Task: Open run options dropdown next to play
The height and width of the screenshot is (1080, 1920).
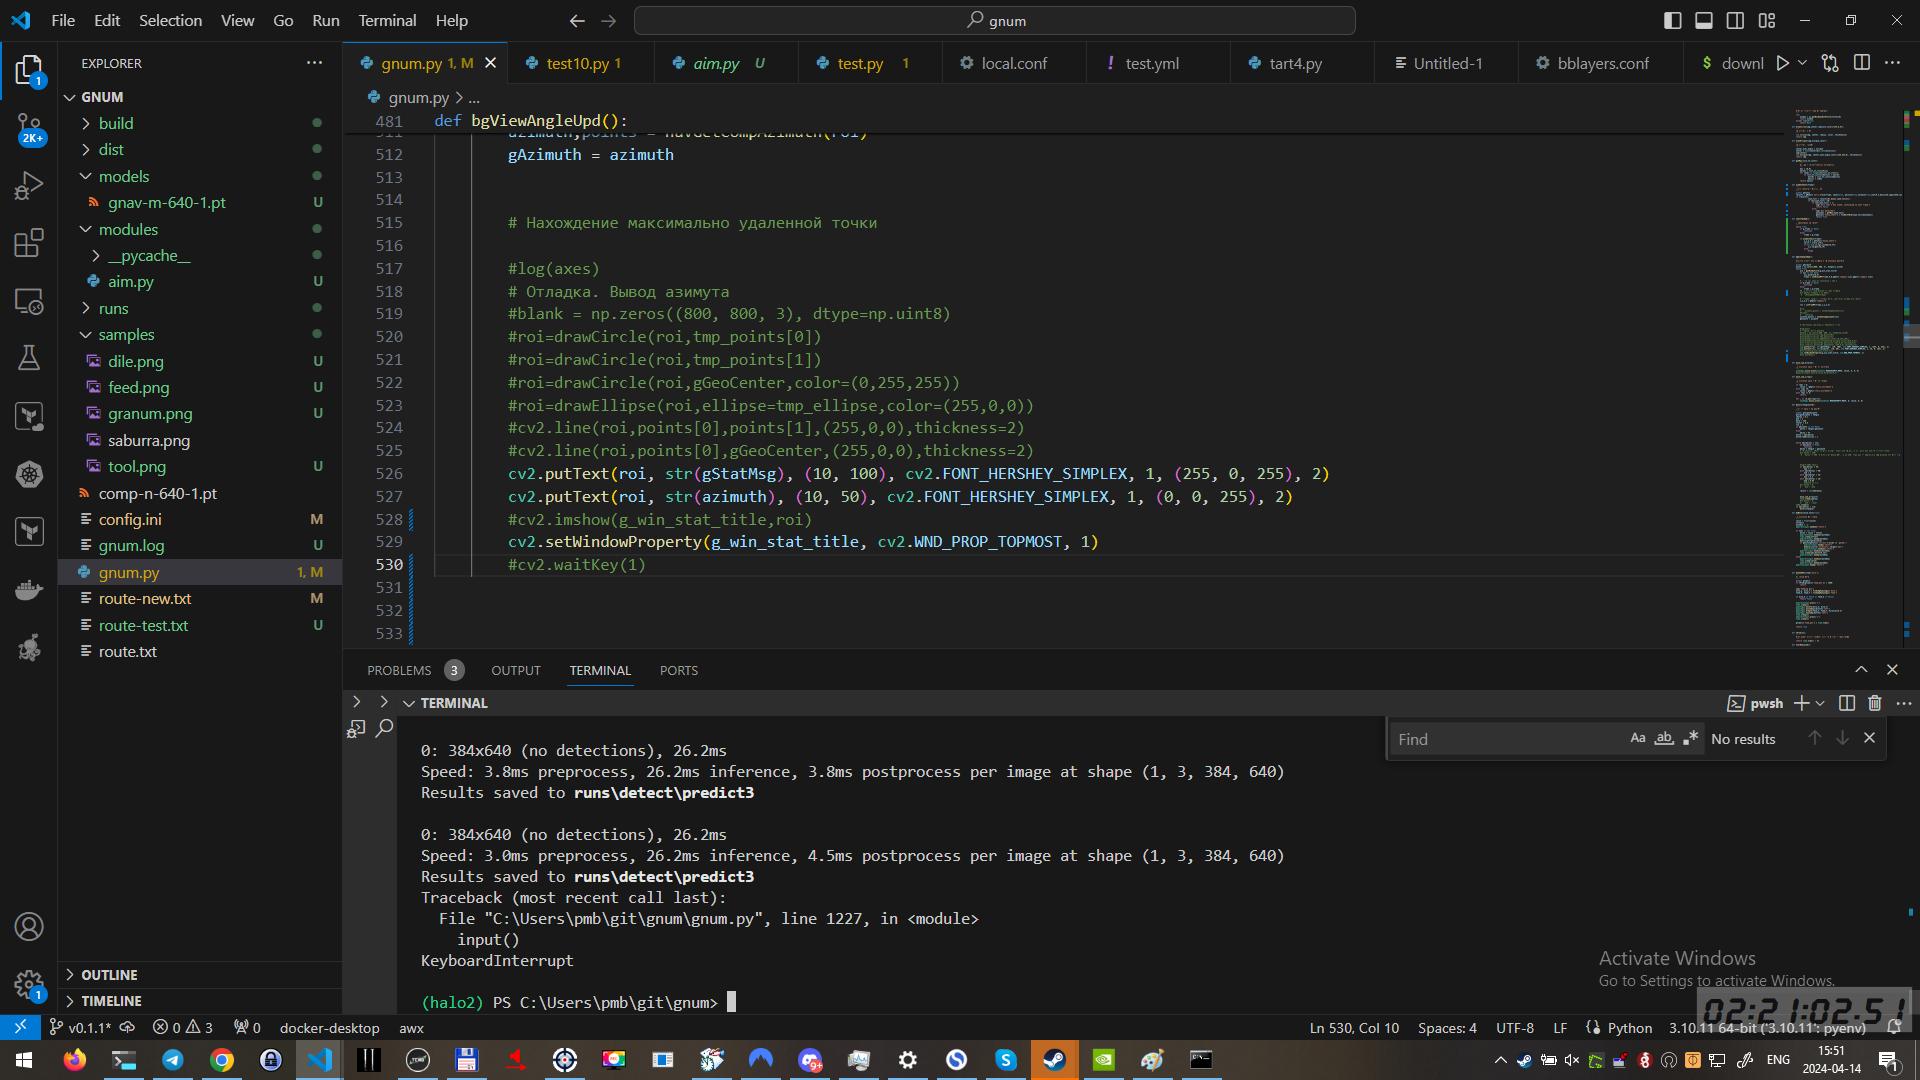Action: coord(1802,63)
